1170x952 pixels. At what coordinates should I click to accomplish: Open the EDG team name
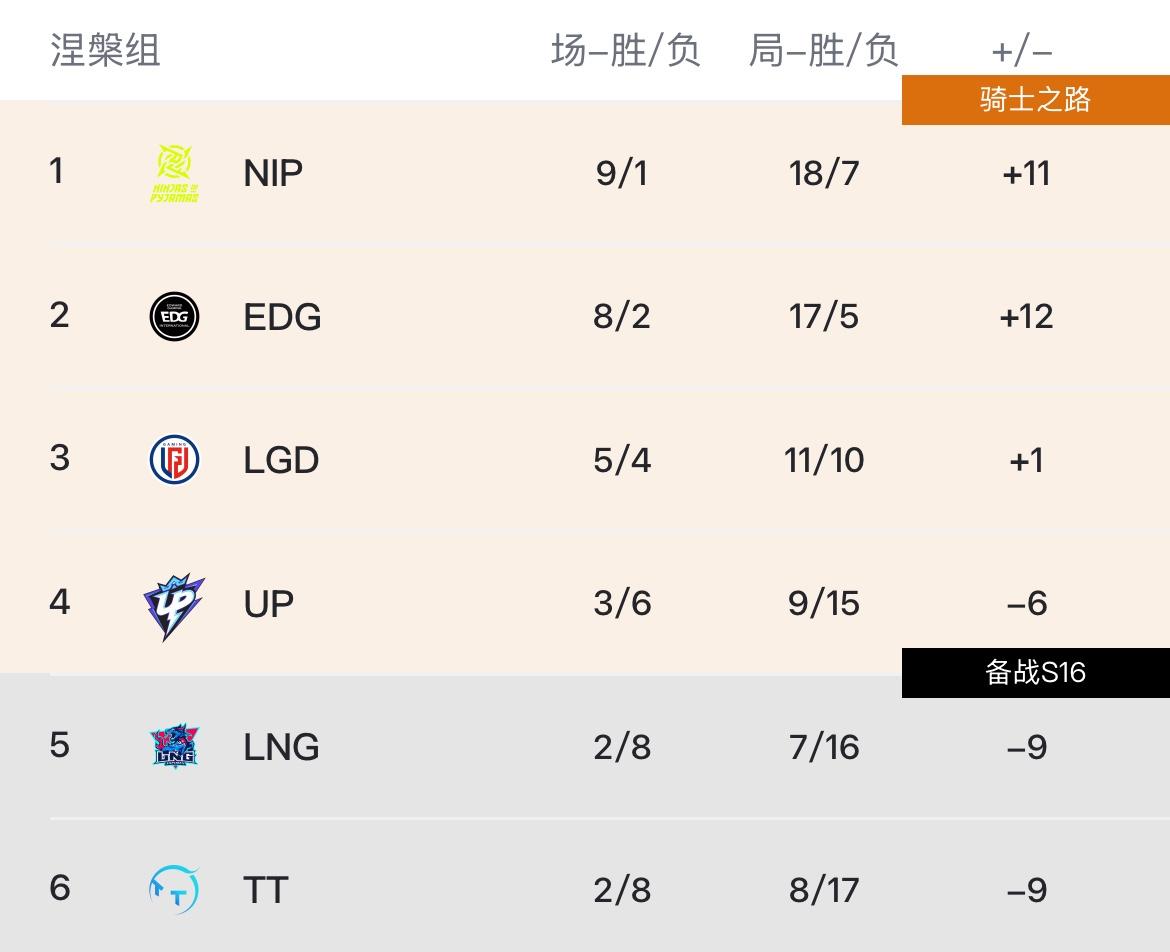coord(282,317)
